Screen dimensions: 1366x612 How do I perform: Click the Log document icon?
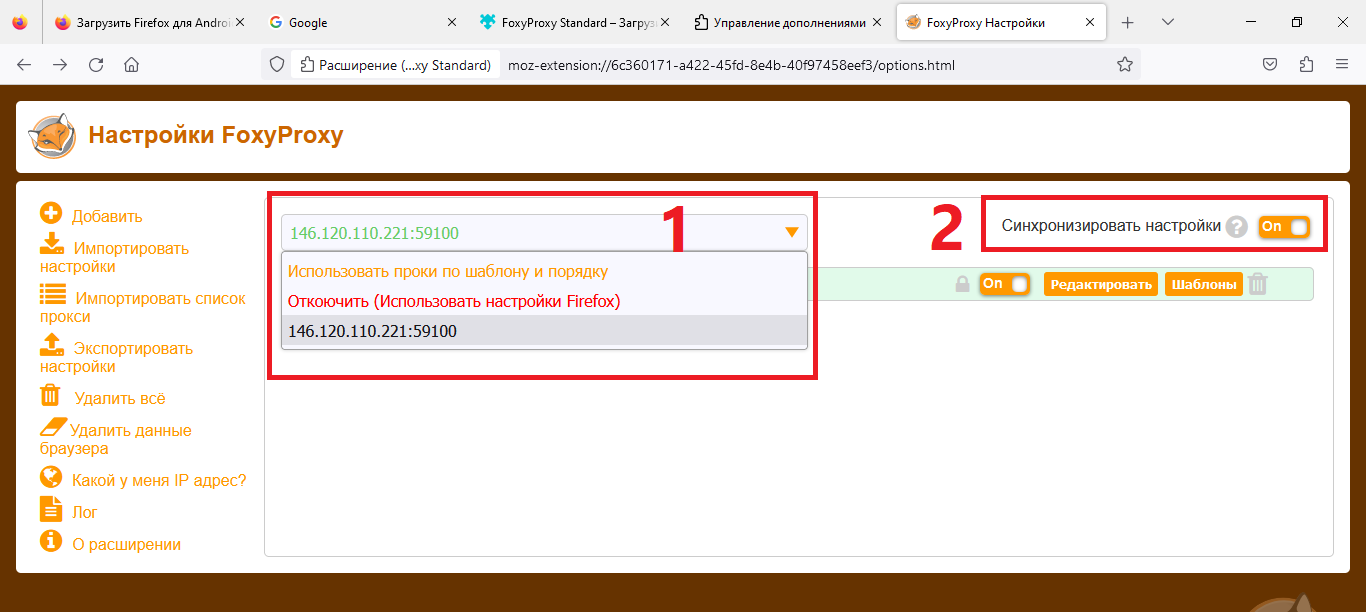[51, 509]
